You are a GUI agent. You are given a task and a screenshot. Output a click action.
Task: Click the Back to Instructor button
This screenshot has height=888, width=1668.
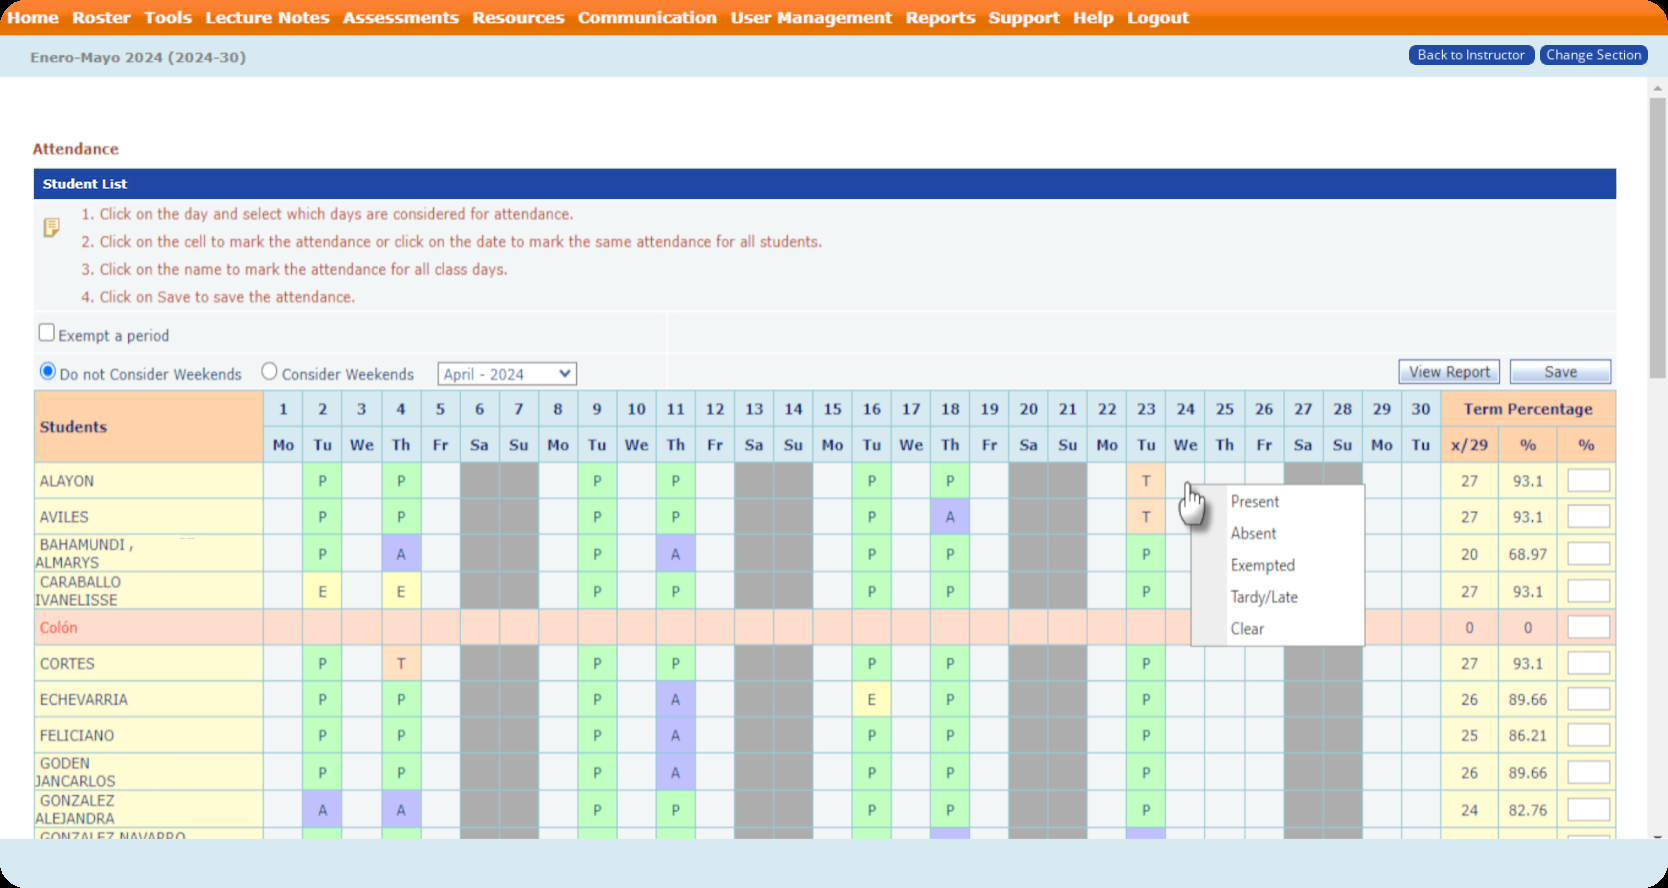click(1470, 55)
